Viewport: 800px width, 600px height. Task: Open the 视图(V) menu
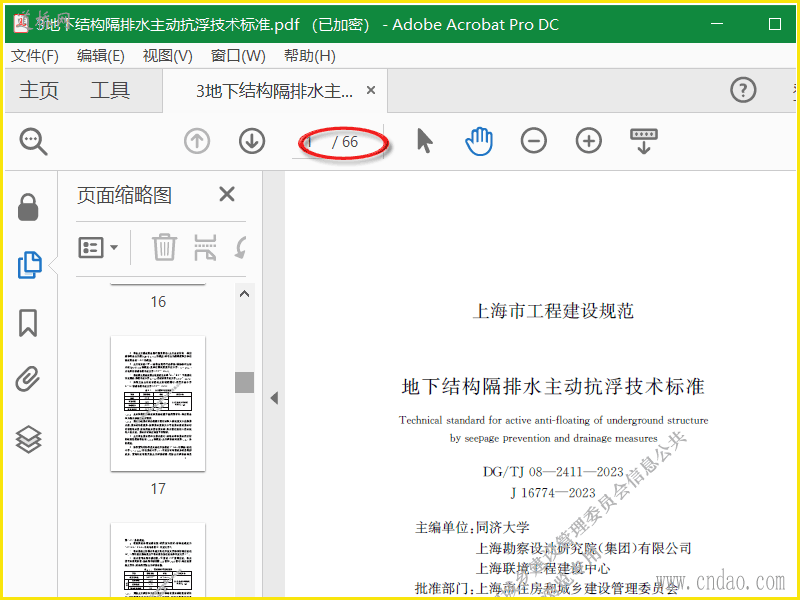pos(167,56)
